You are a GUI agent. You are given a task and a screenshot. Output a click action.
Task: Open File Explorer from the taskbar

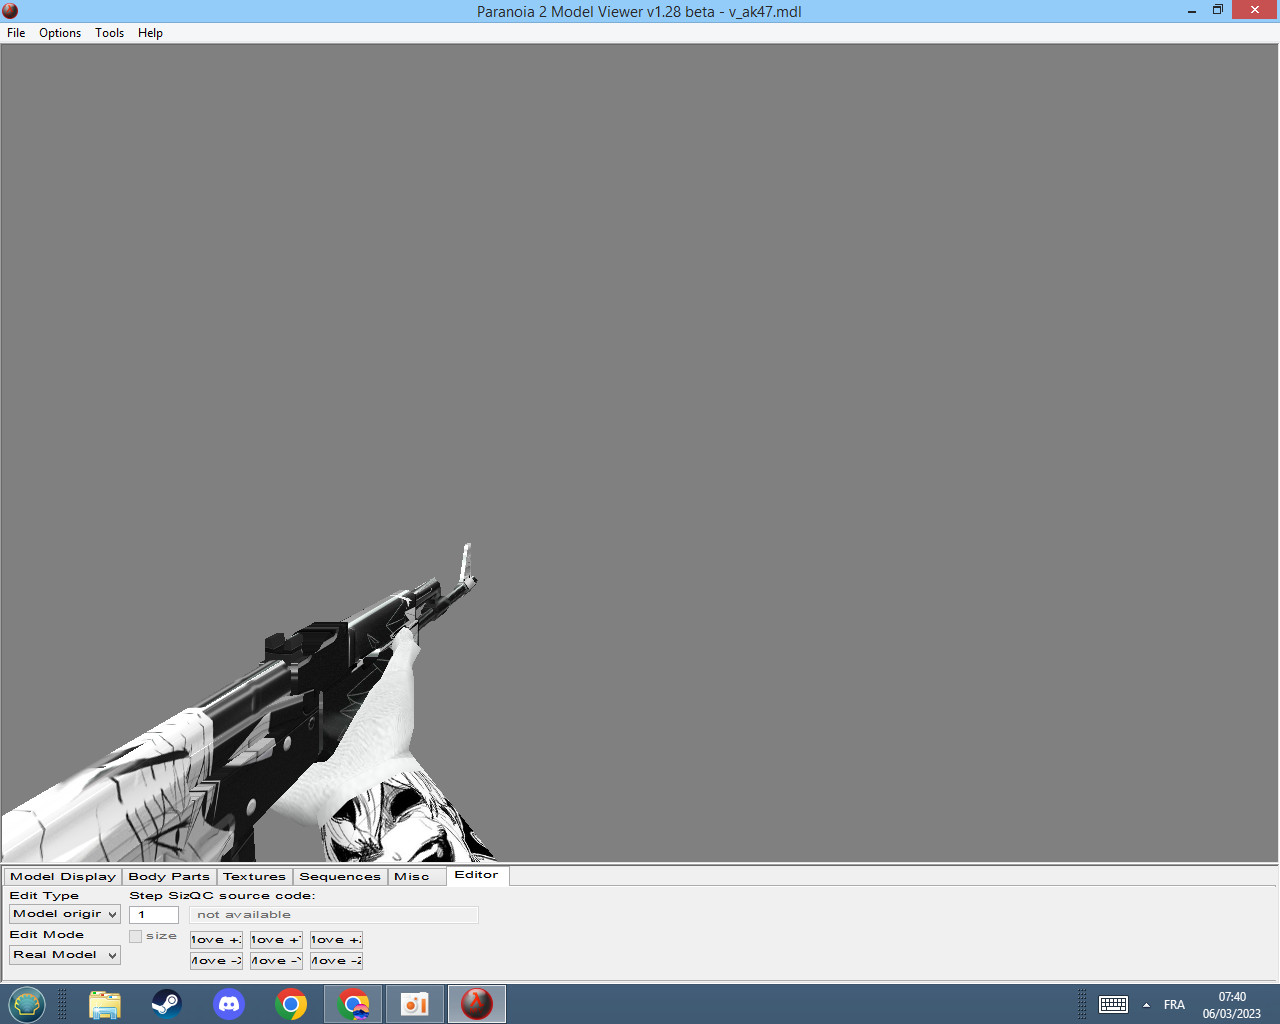click(x=104, y=1004)
